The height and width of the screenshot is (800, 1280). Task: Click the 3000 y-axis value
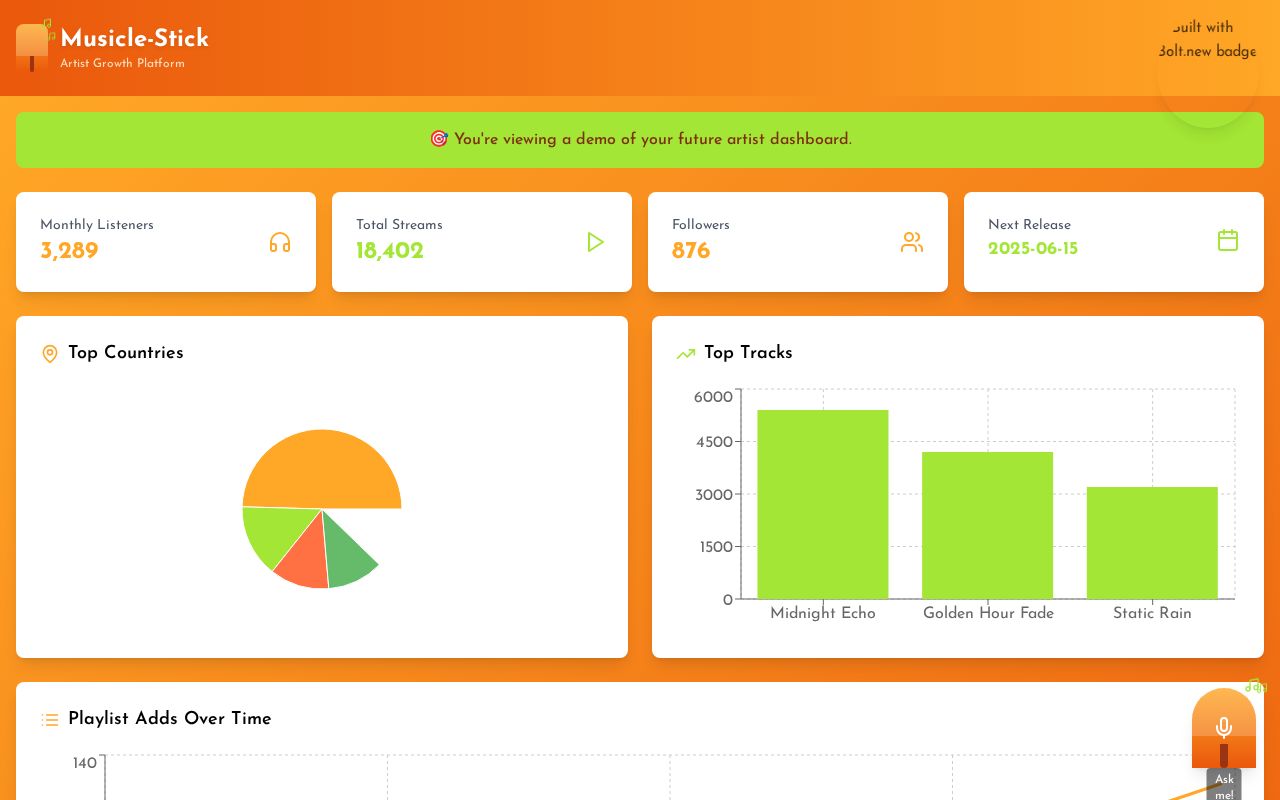(713, 495)
